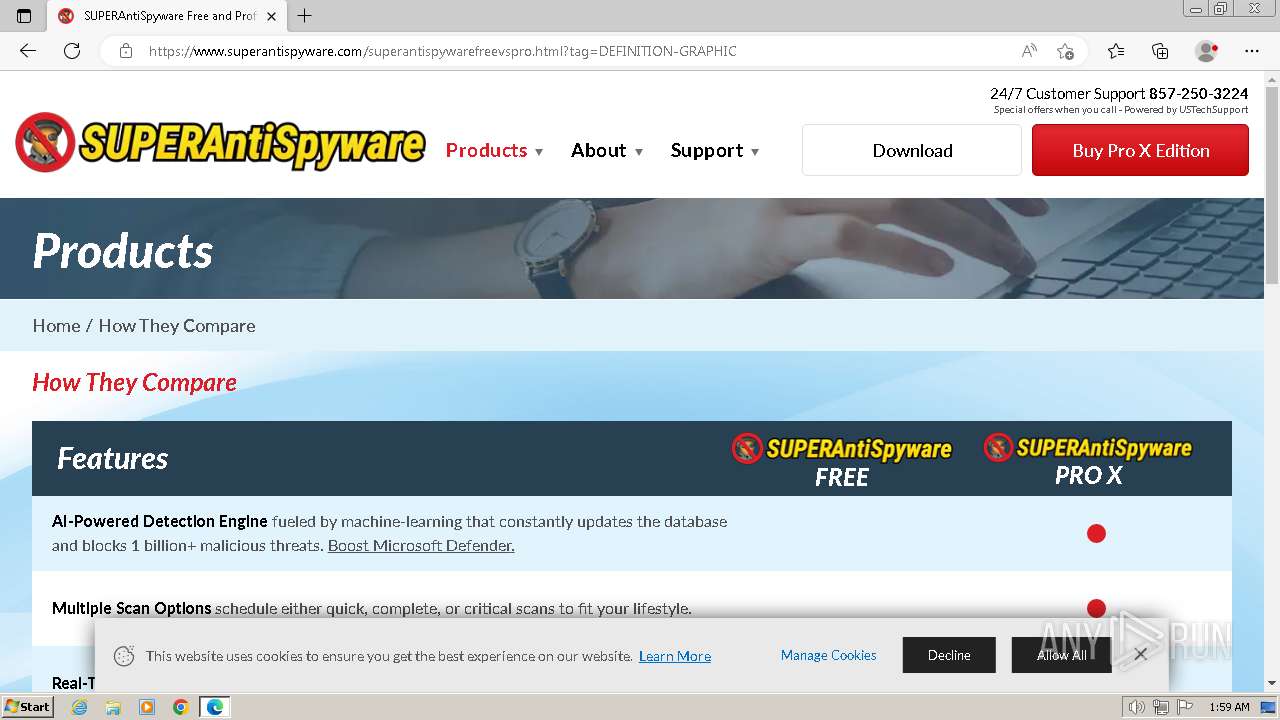Screen dimensions: 1280x720
Task: Select Multiple Scan Options feature text
Action: point(131,608)
